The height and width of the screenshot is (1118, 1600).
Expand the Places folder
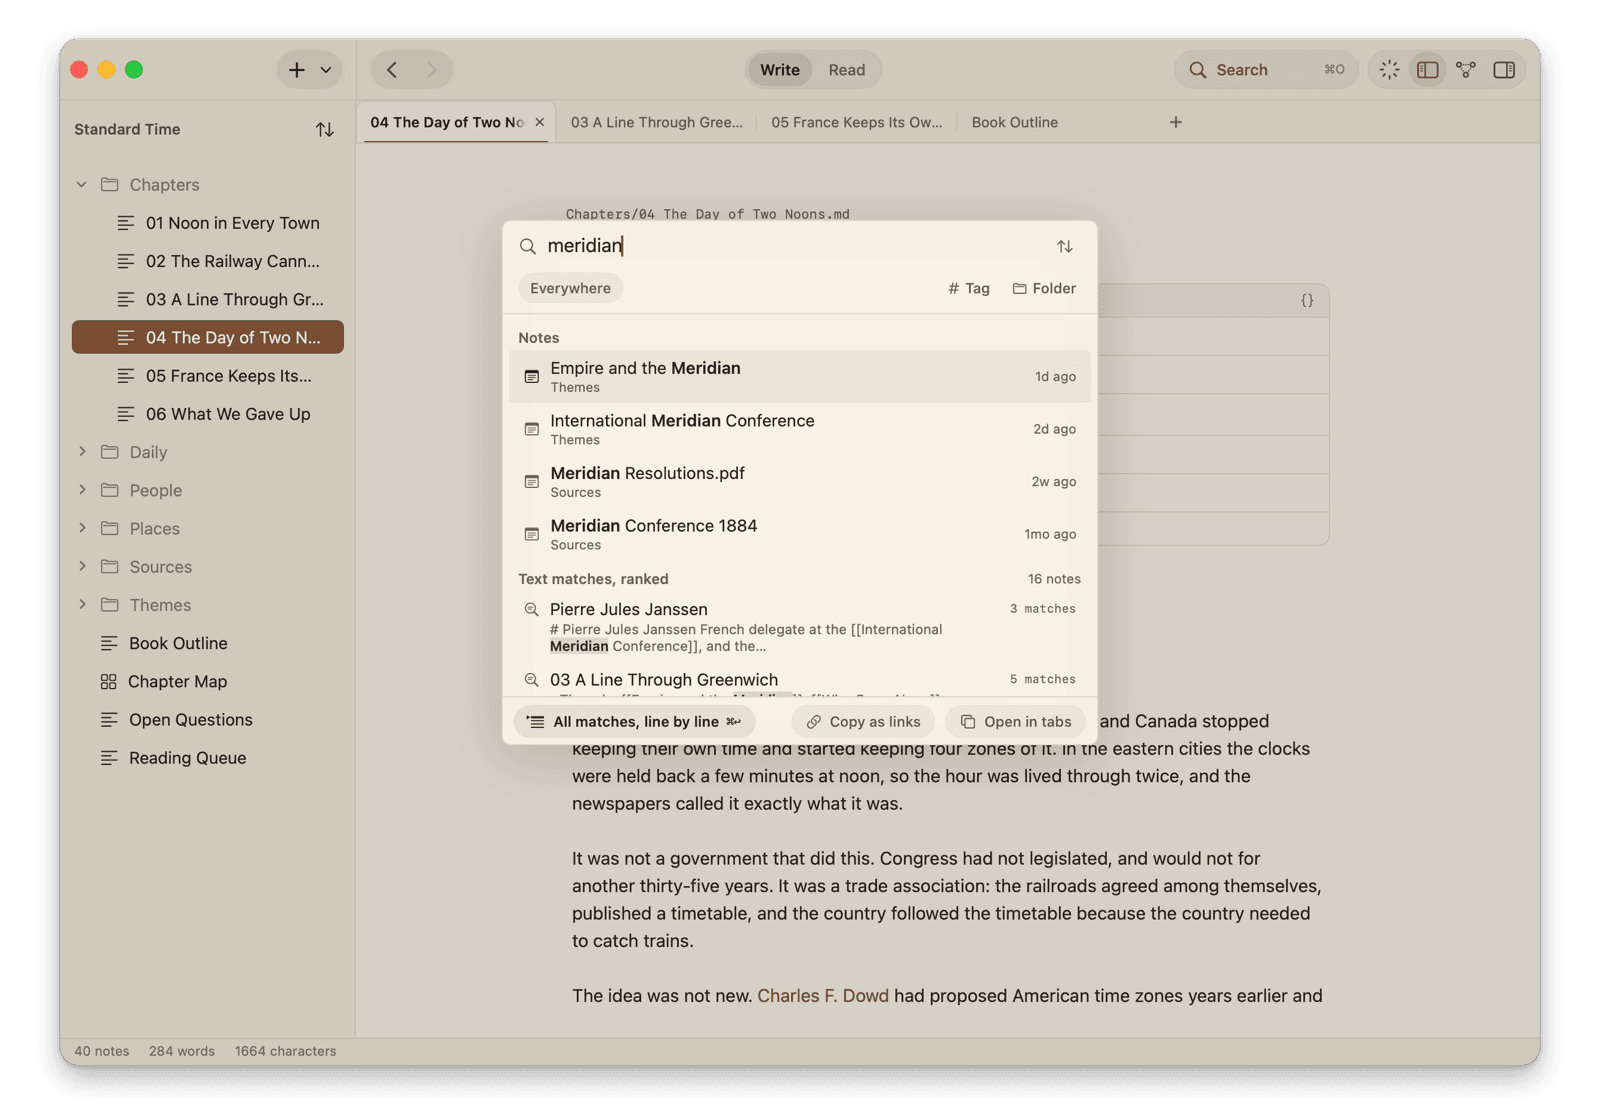(x=82, y=528)
